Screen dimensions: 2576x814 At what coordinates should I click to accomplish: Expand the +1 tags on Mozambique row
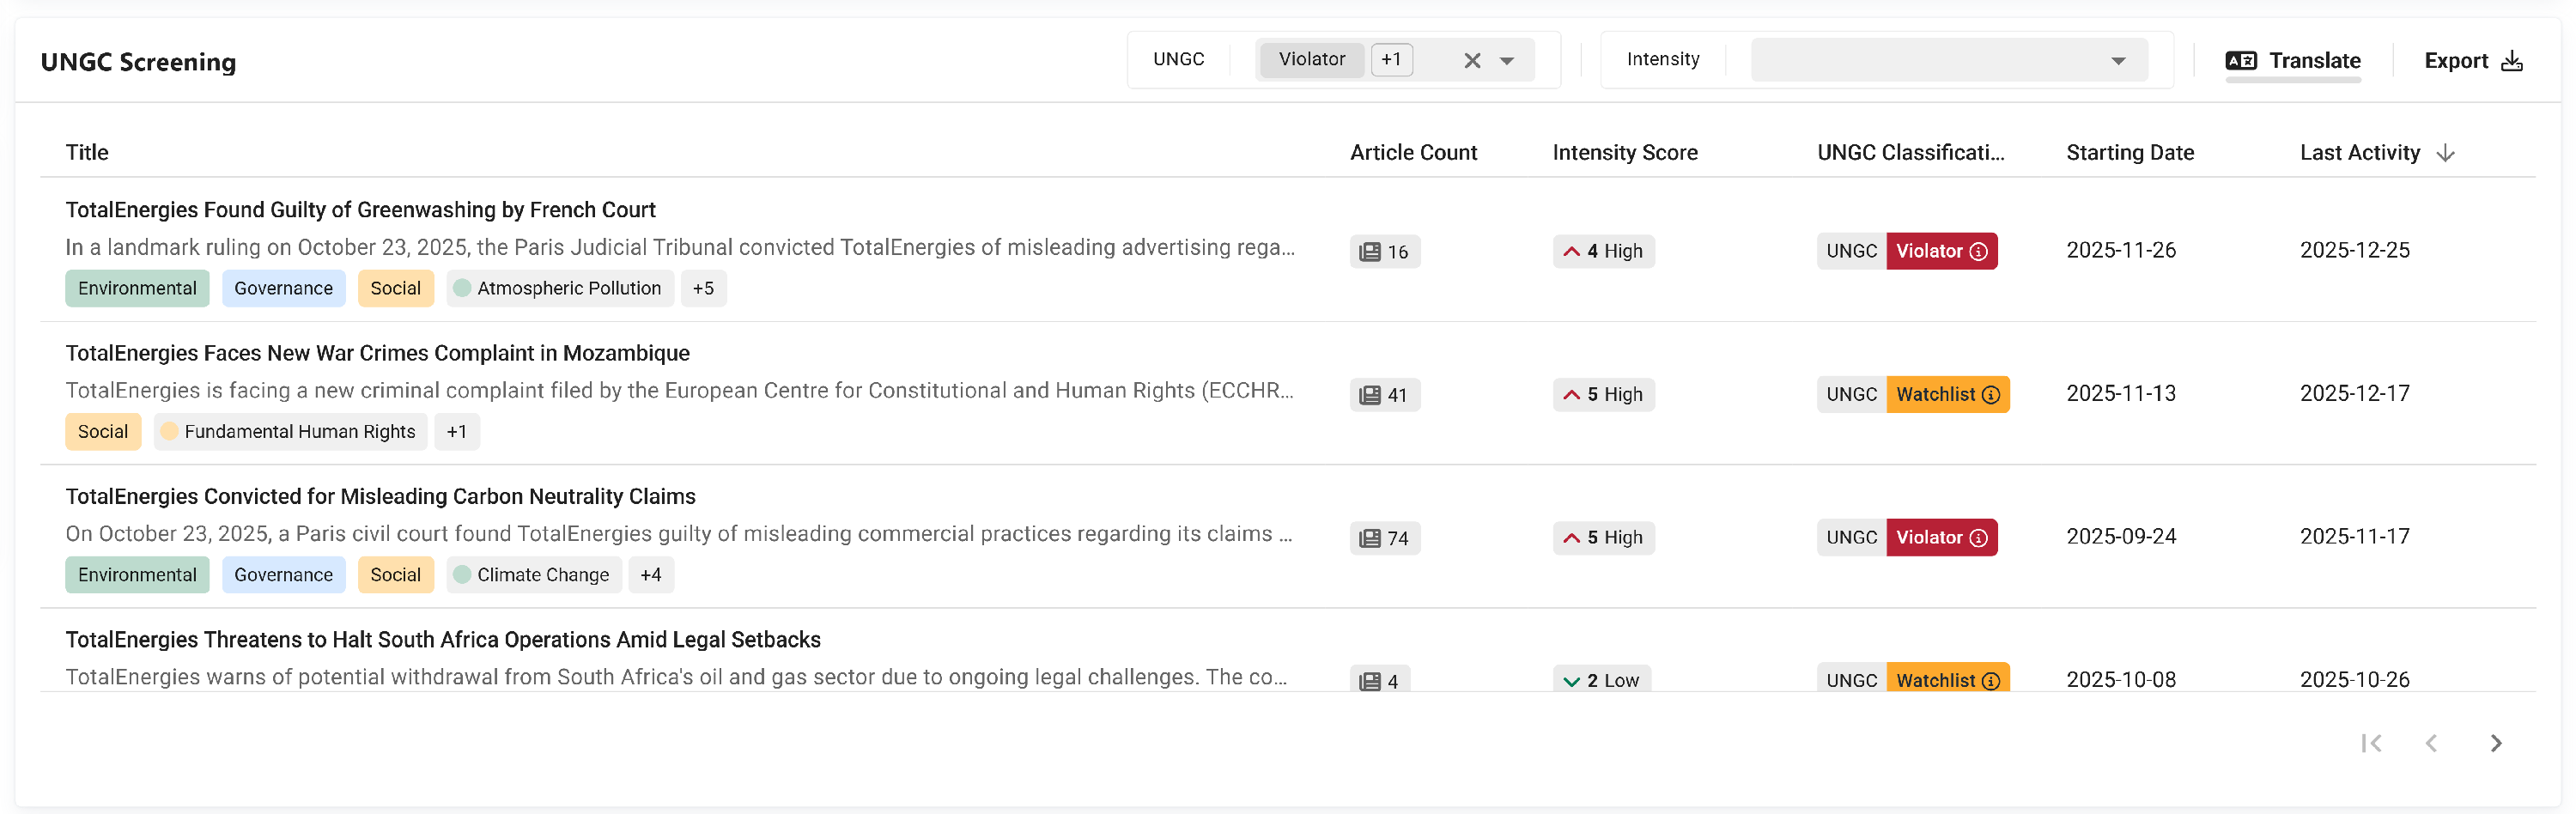[x=456, y=431]
